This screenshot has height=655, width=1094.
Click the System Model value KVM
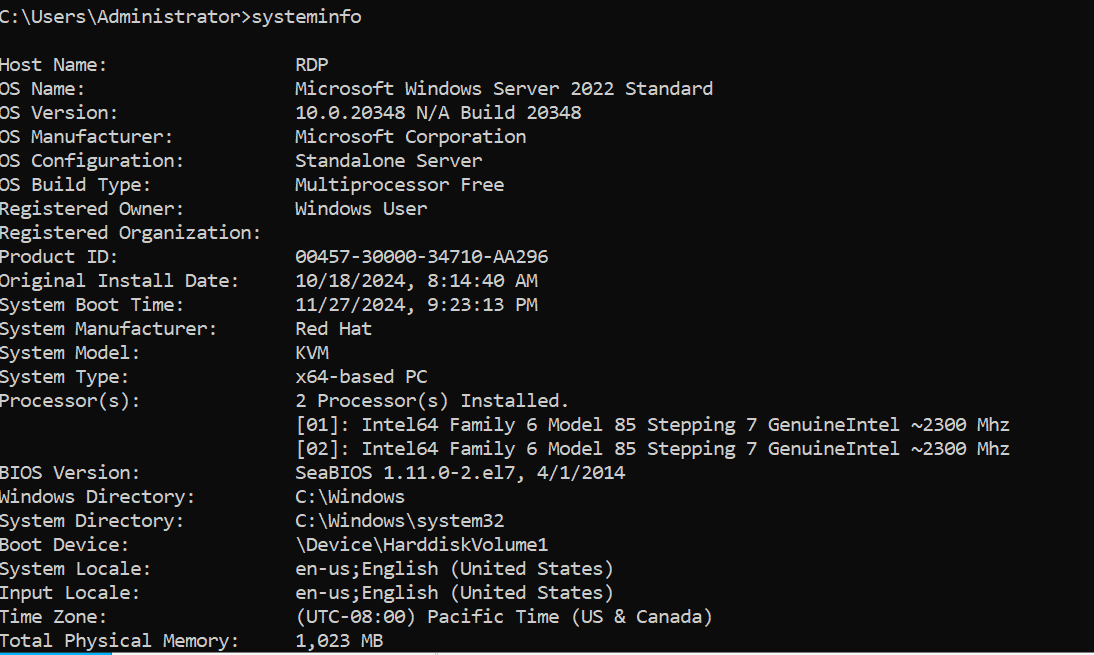pyautogui.click(x=312, y=352)
